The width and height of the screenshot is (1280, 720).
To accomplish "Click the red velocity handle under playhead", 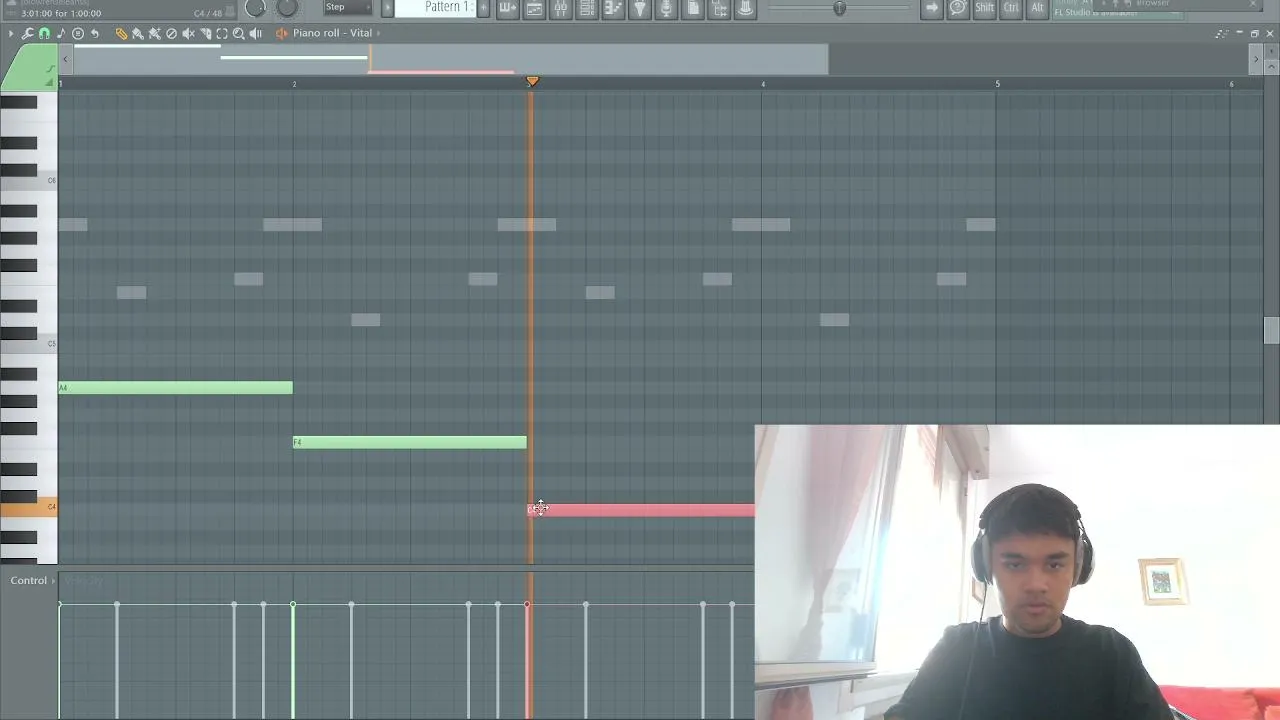I will (x=527, y=605).
